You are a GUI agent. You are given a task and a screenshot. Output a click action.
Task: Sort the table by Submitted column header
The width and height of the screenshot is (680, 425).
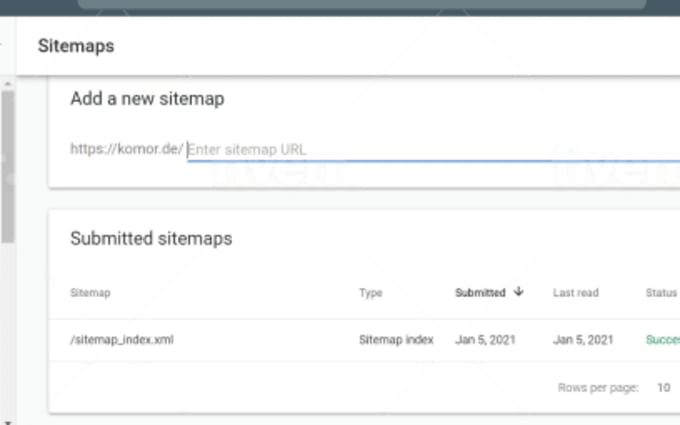click(x=480, y=293)
